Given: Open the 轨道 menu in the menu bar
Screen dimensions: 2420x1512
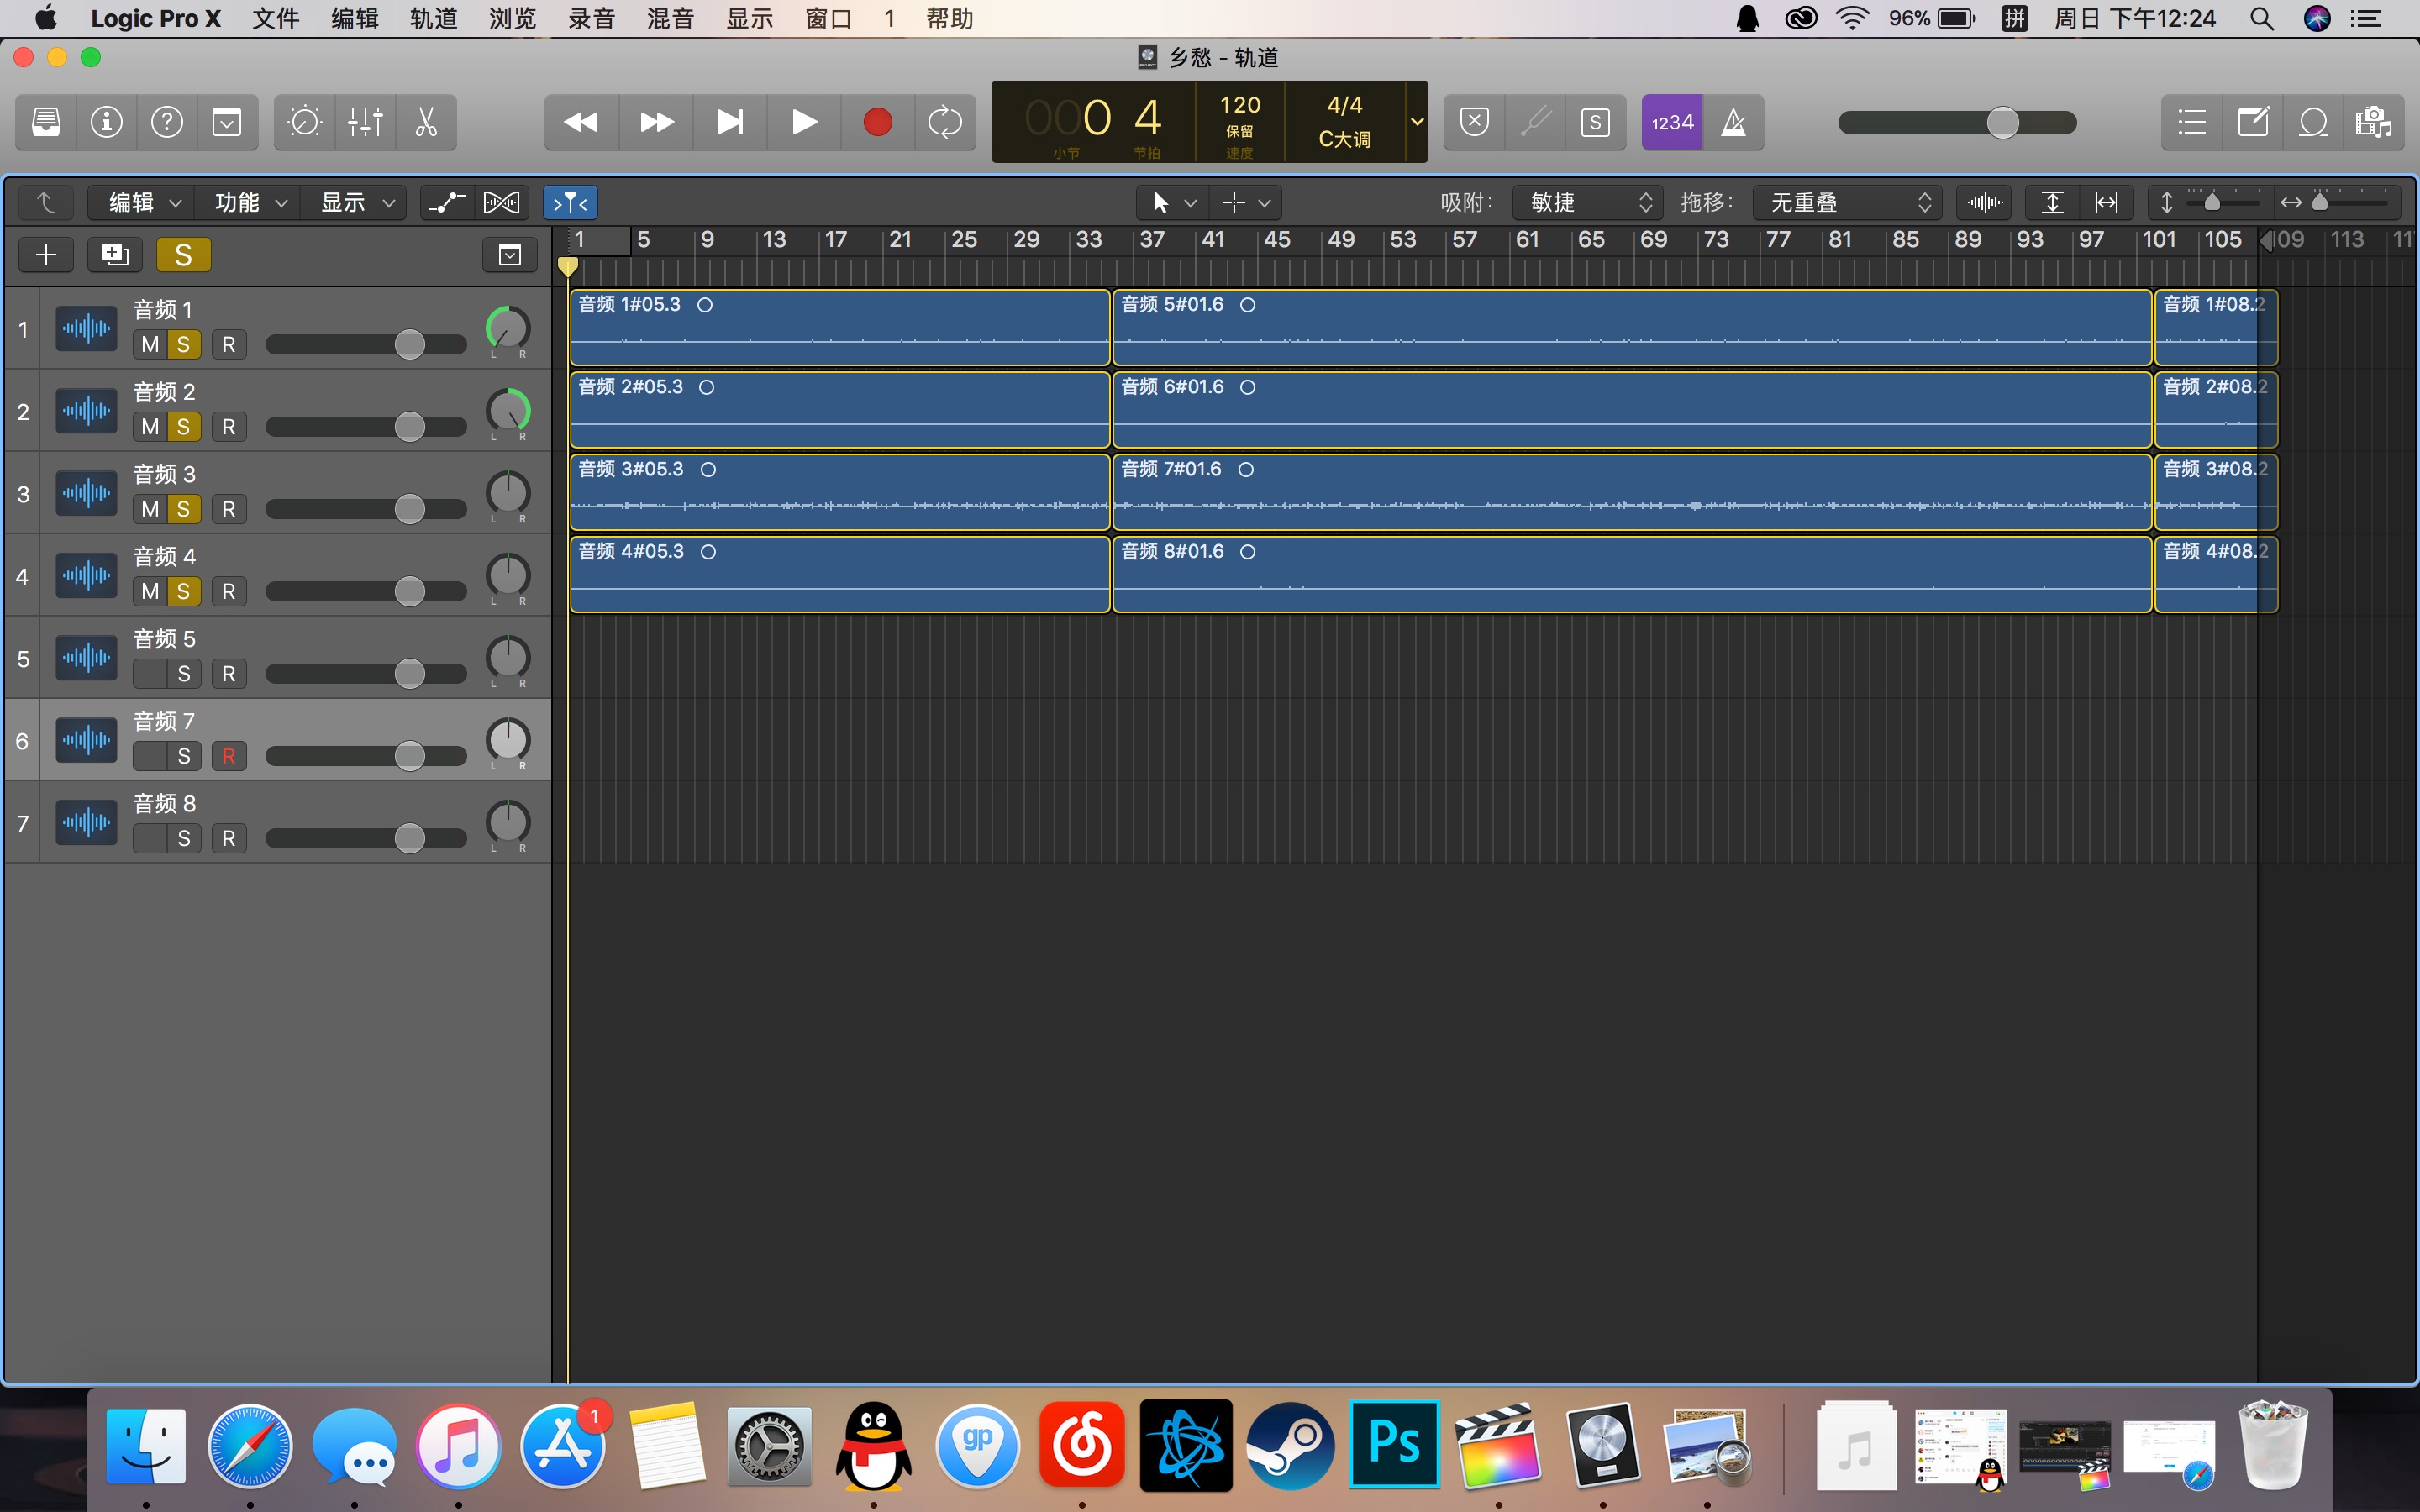Looking at the screenshot, I should coord(434,18).
